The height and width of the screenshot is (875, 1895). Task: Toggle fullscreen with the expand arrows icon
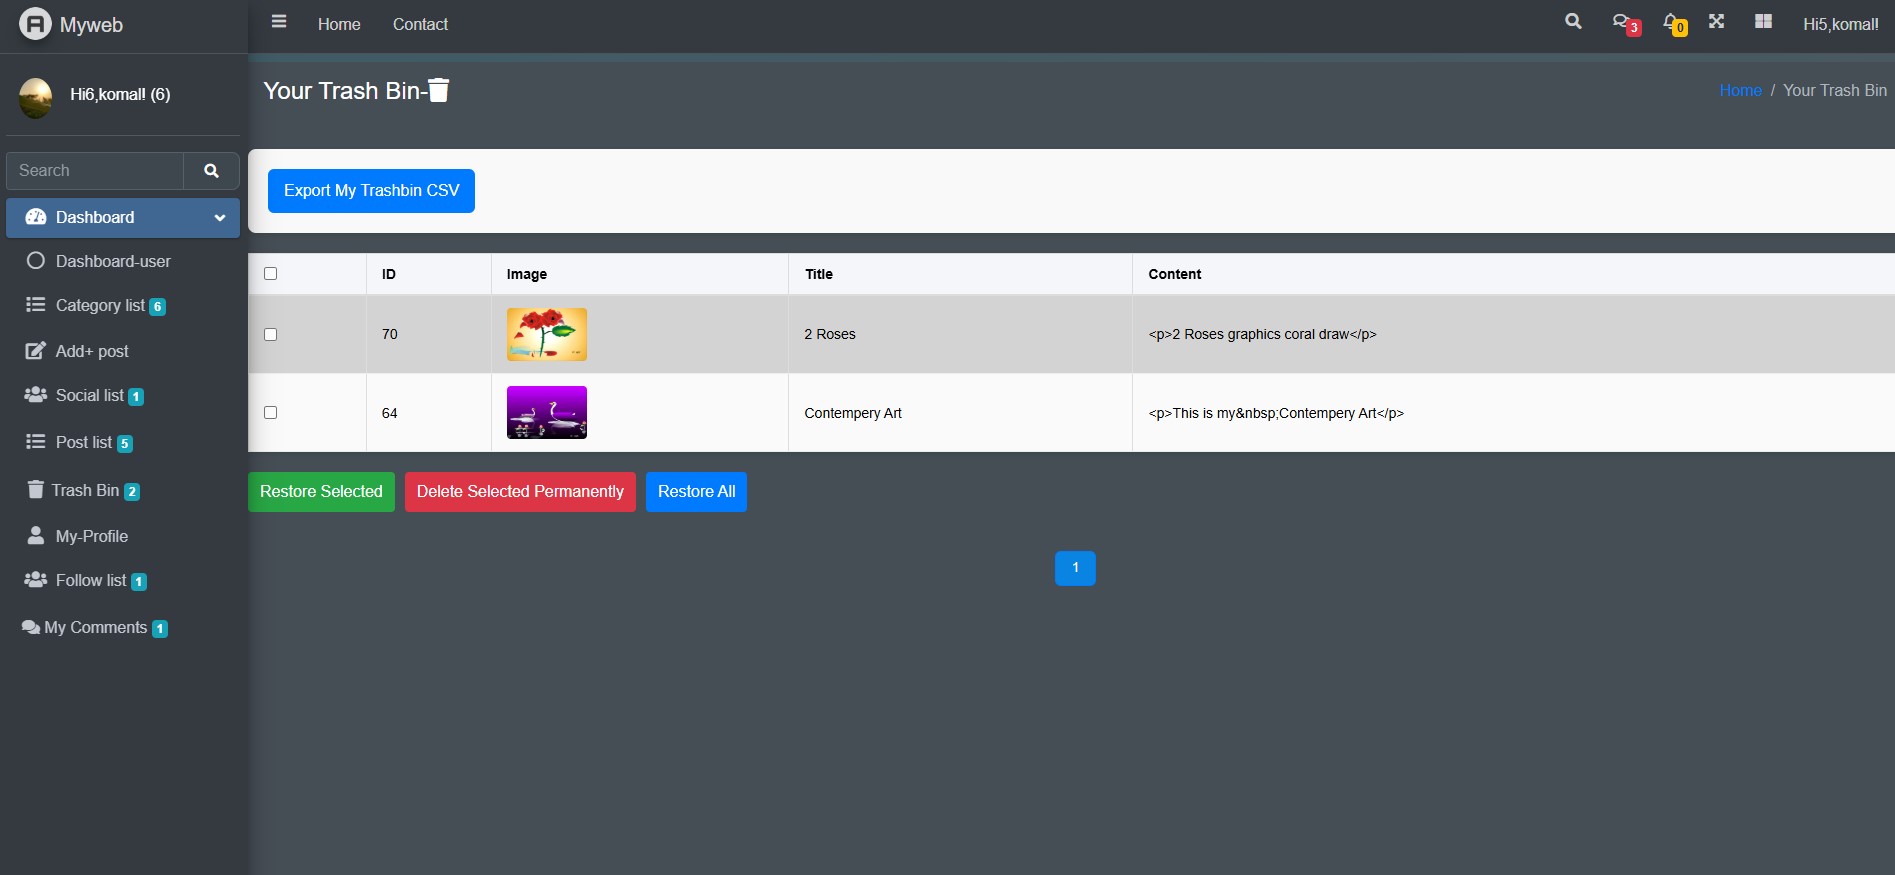coord(1717,21)
